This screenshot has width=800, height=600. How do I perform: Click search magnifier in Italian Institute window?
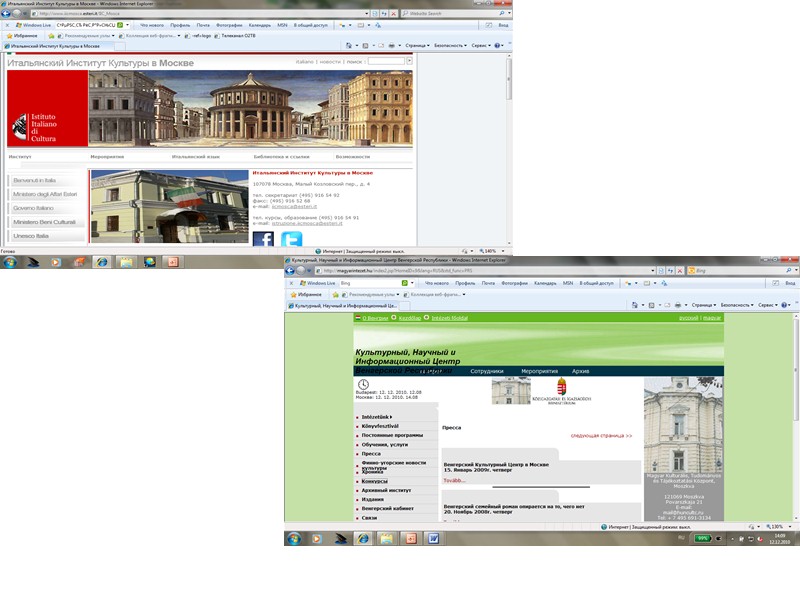(x=502, y=14)
